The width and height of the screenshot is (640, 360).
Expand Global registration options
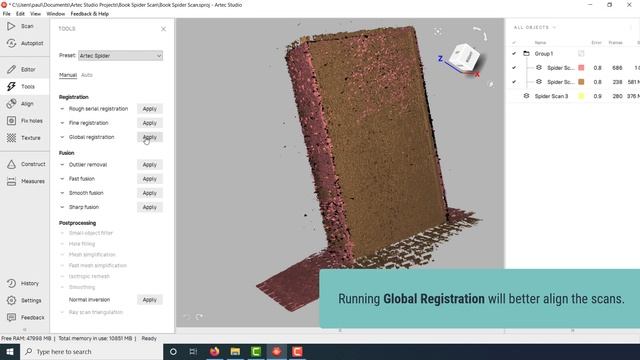tap(62, 137)
